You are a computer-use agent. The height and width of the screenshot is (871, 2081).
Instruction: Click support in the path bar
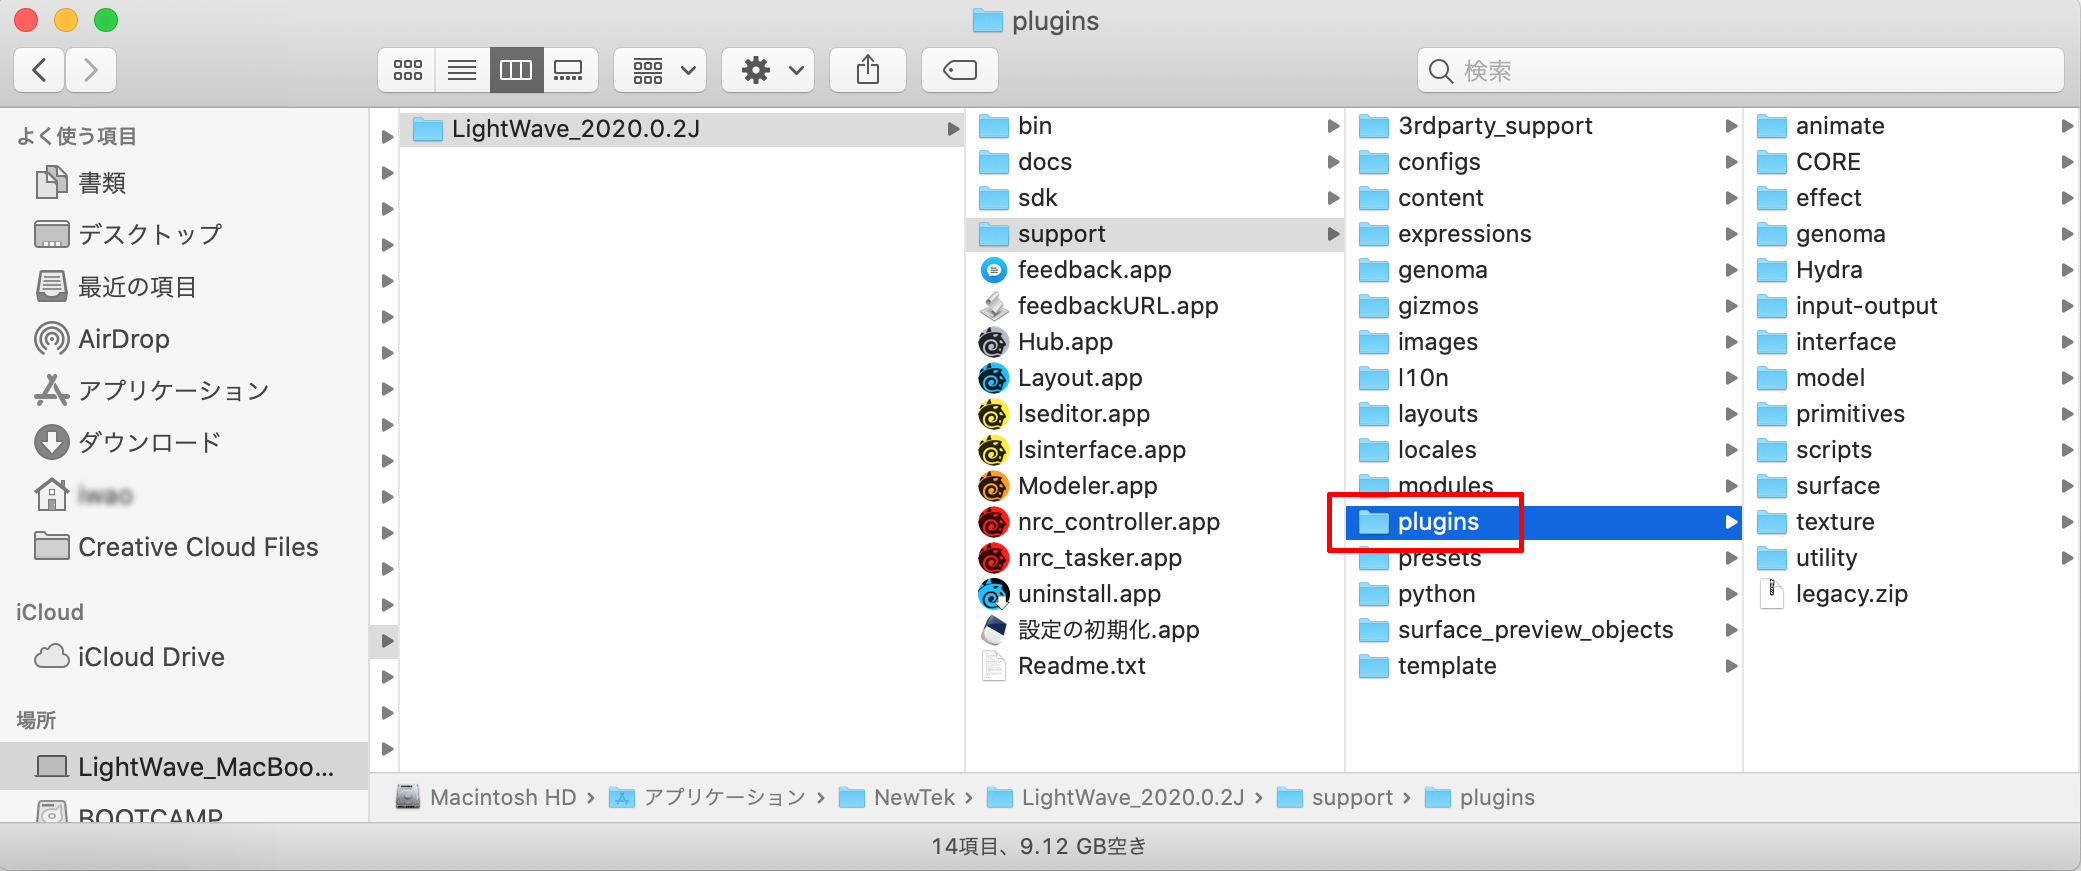tap(1335, 797)
